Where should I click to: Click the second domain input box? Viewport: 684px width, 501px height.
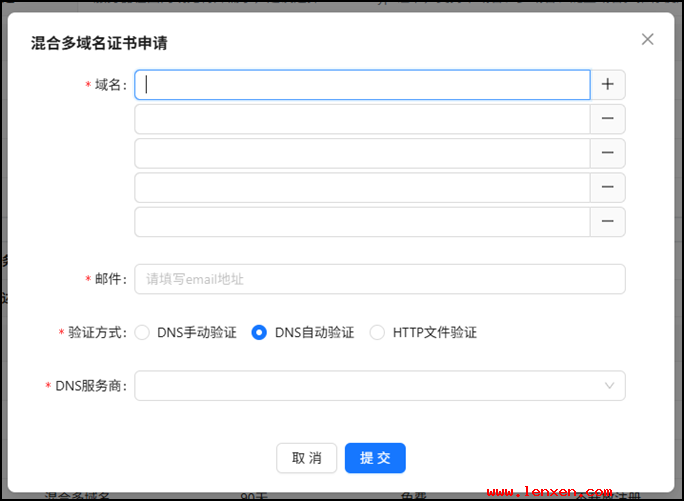362,119
